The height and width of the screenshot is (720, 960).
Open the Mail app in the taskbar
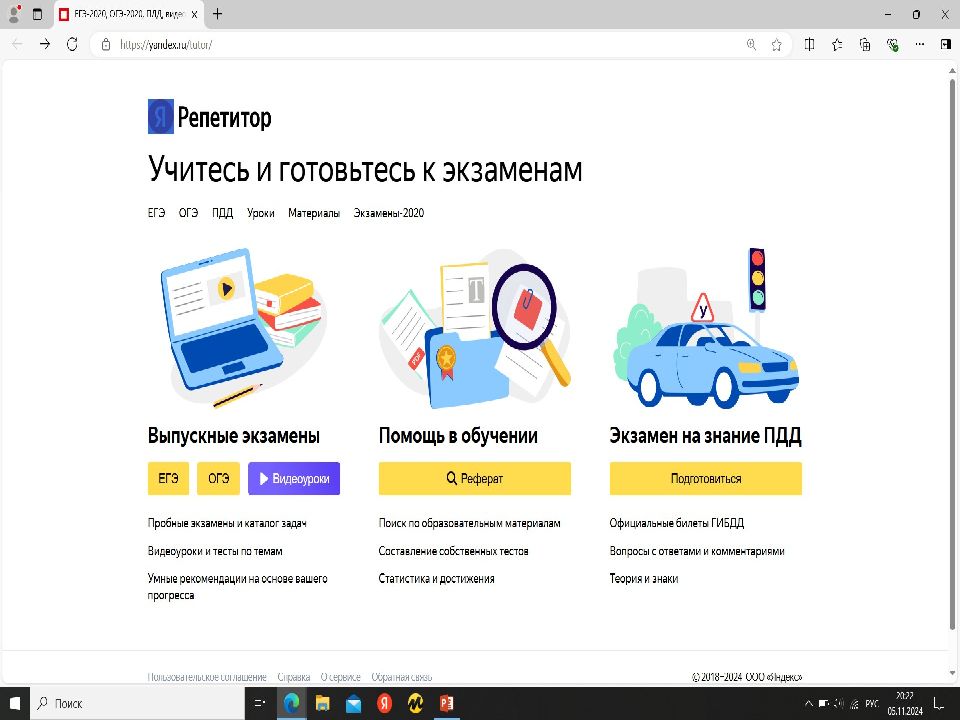pos(353,703)
